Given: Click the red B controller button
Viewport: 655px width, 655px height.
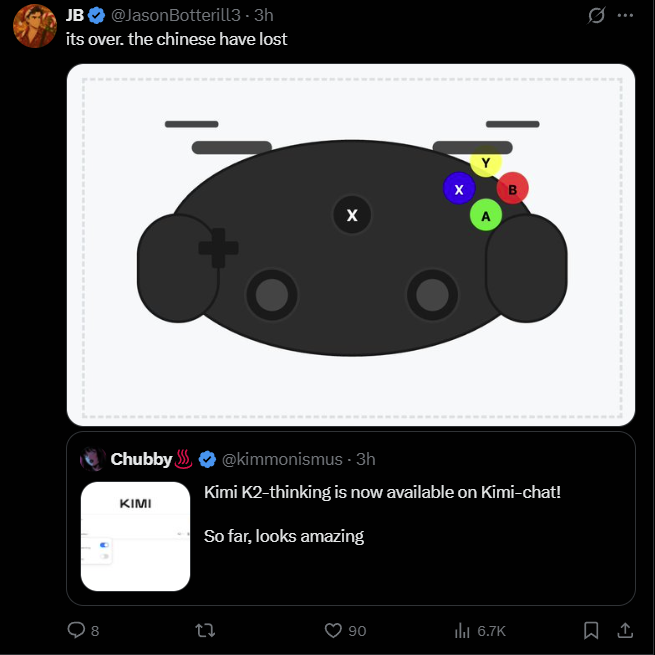Looking at the screenshot, I should point(512,188).
